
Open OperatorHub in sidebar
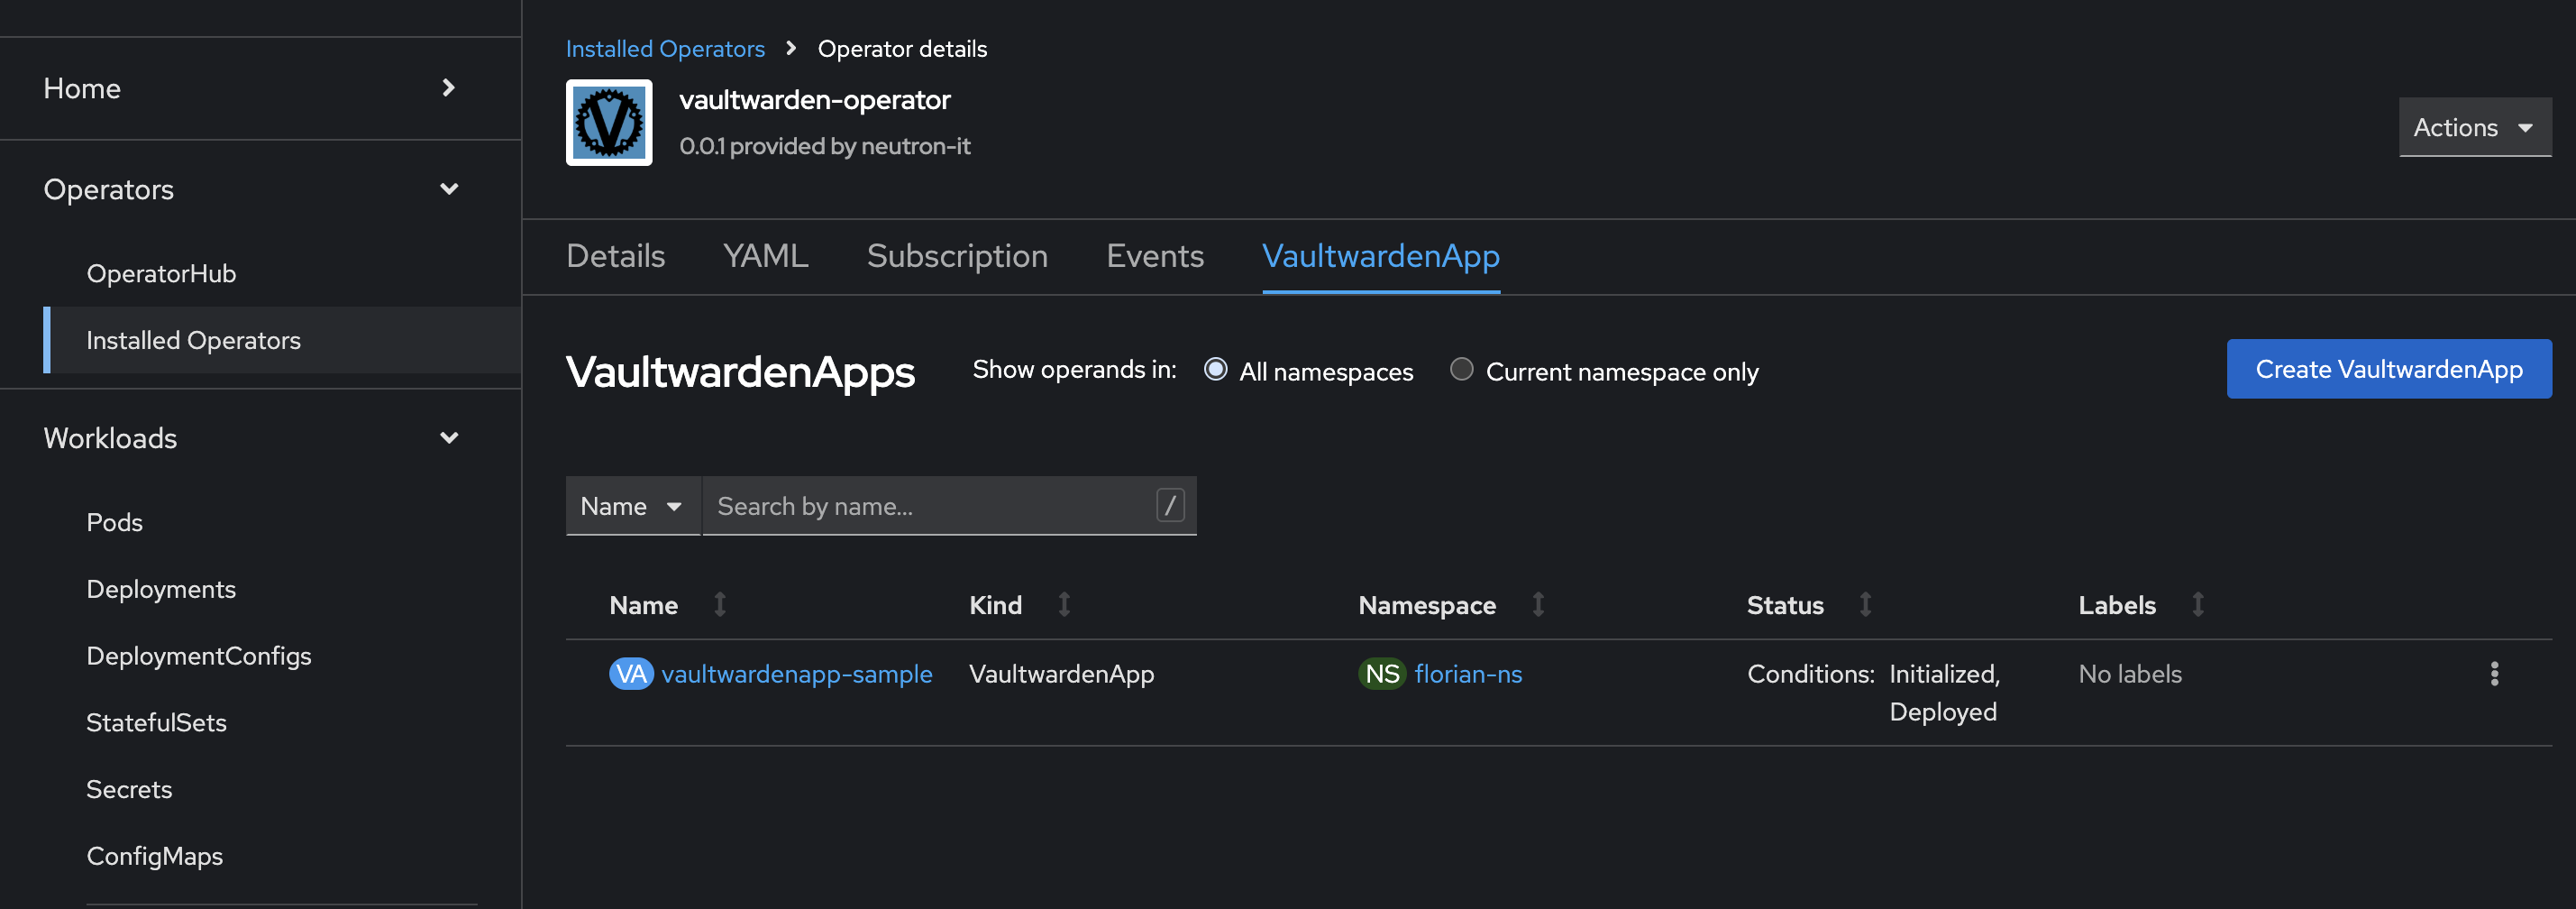point(161,273)
